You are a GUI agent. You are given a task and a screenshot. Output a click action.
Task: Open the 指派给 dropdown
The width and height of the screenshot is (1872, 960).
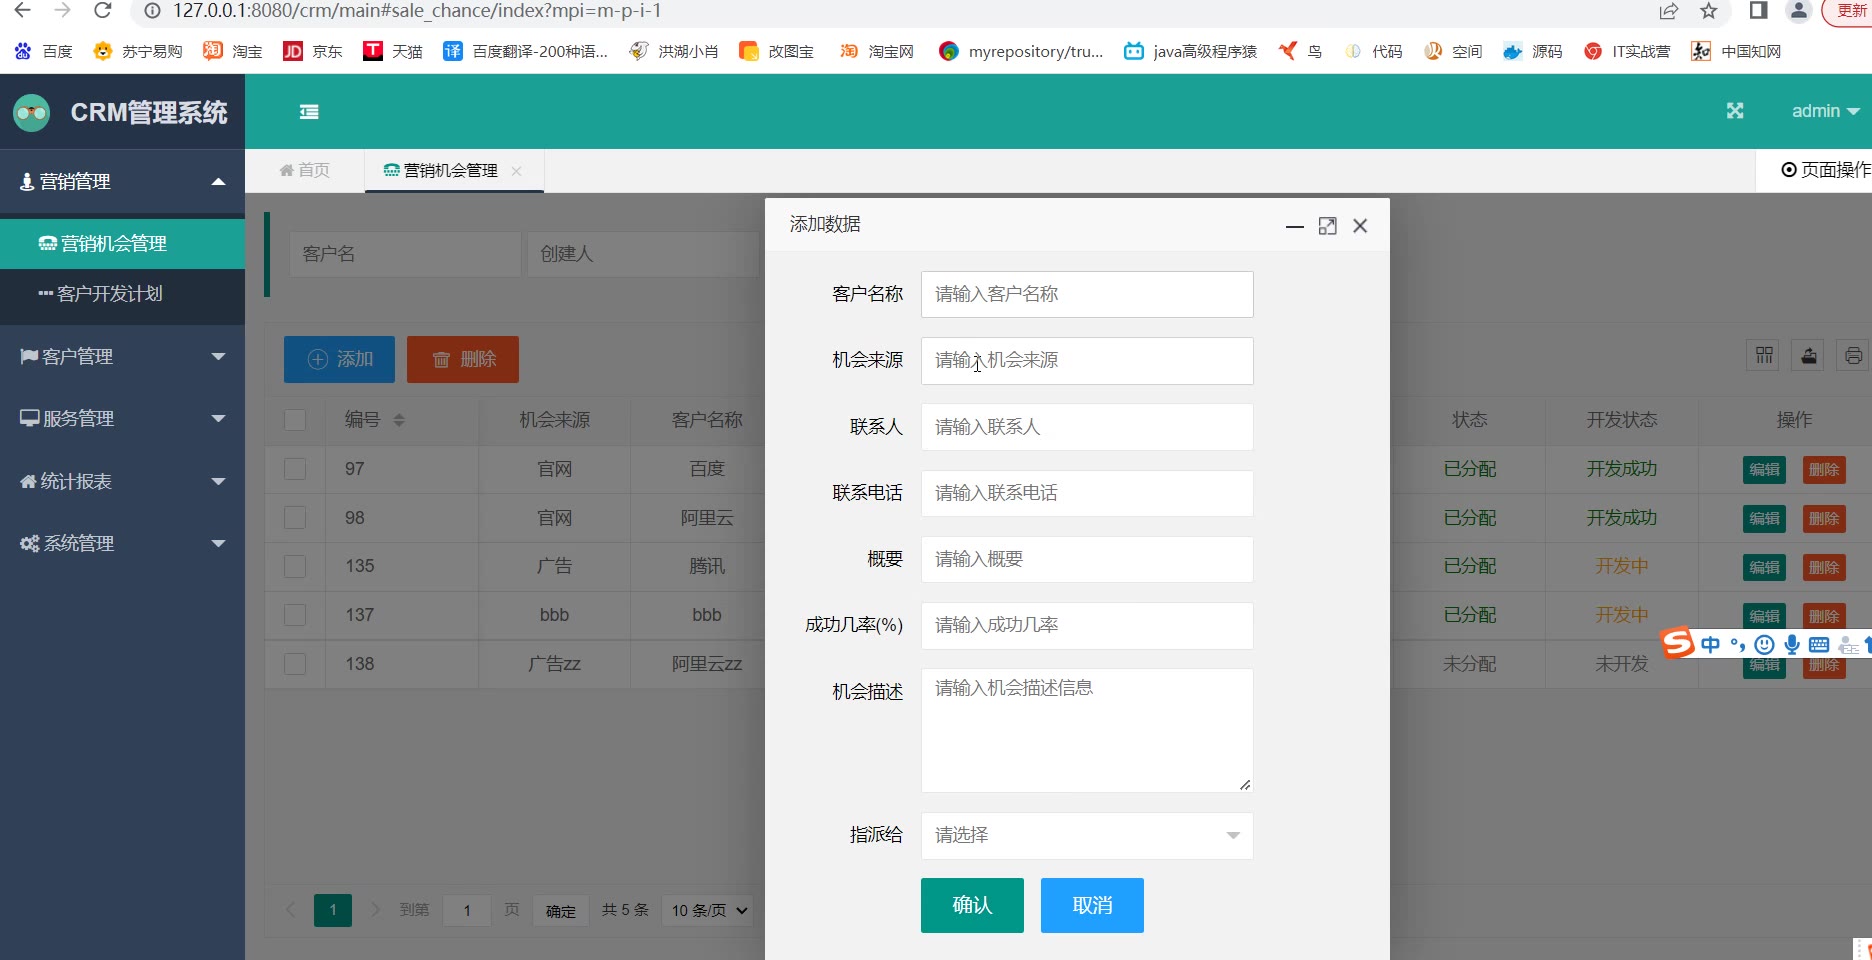click(x=1086, y=835)
